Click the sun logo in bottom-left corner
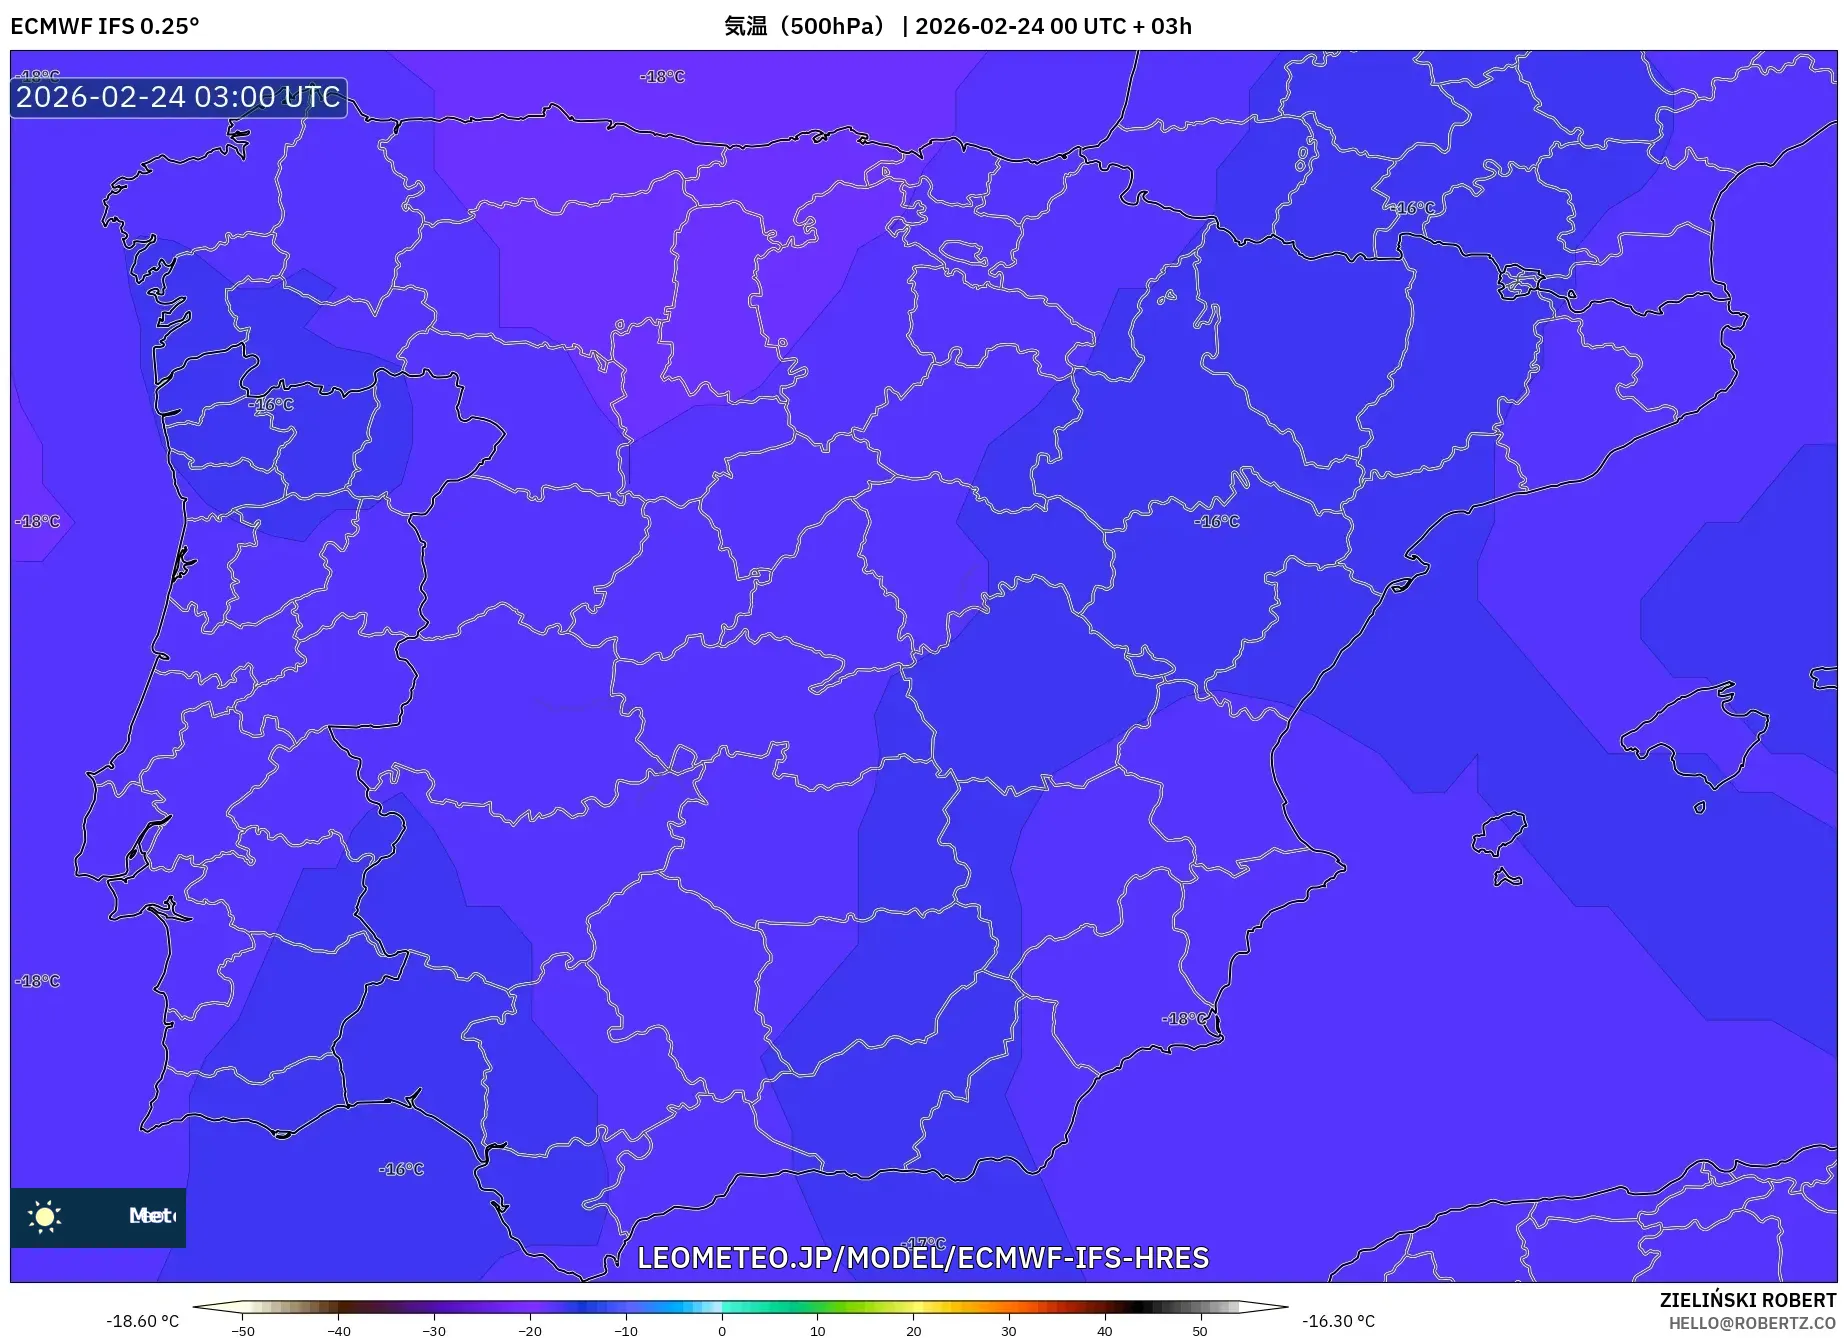The height and width of the screenshot is (1338, 1846). (x=45, y=1216)
